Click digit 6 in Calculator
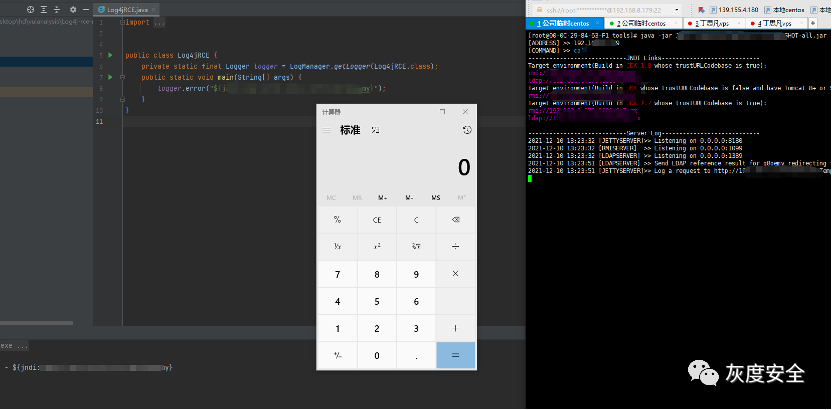 pyautogui.click(x=416, y=301)
